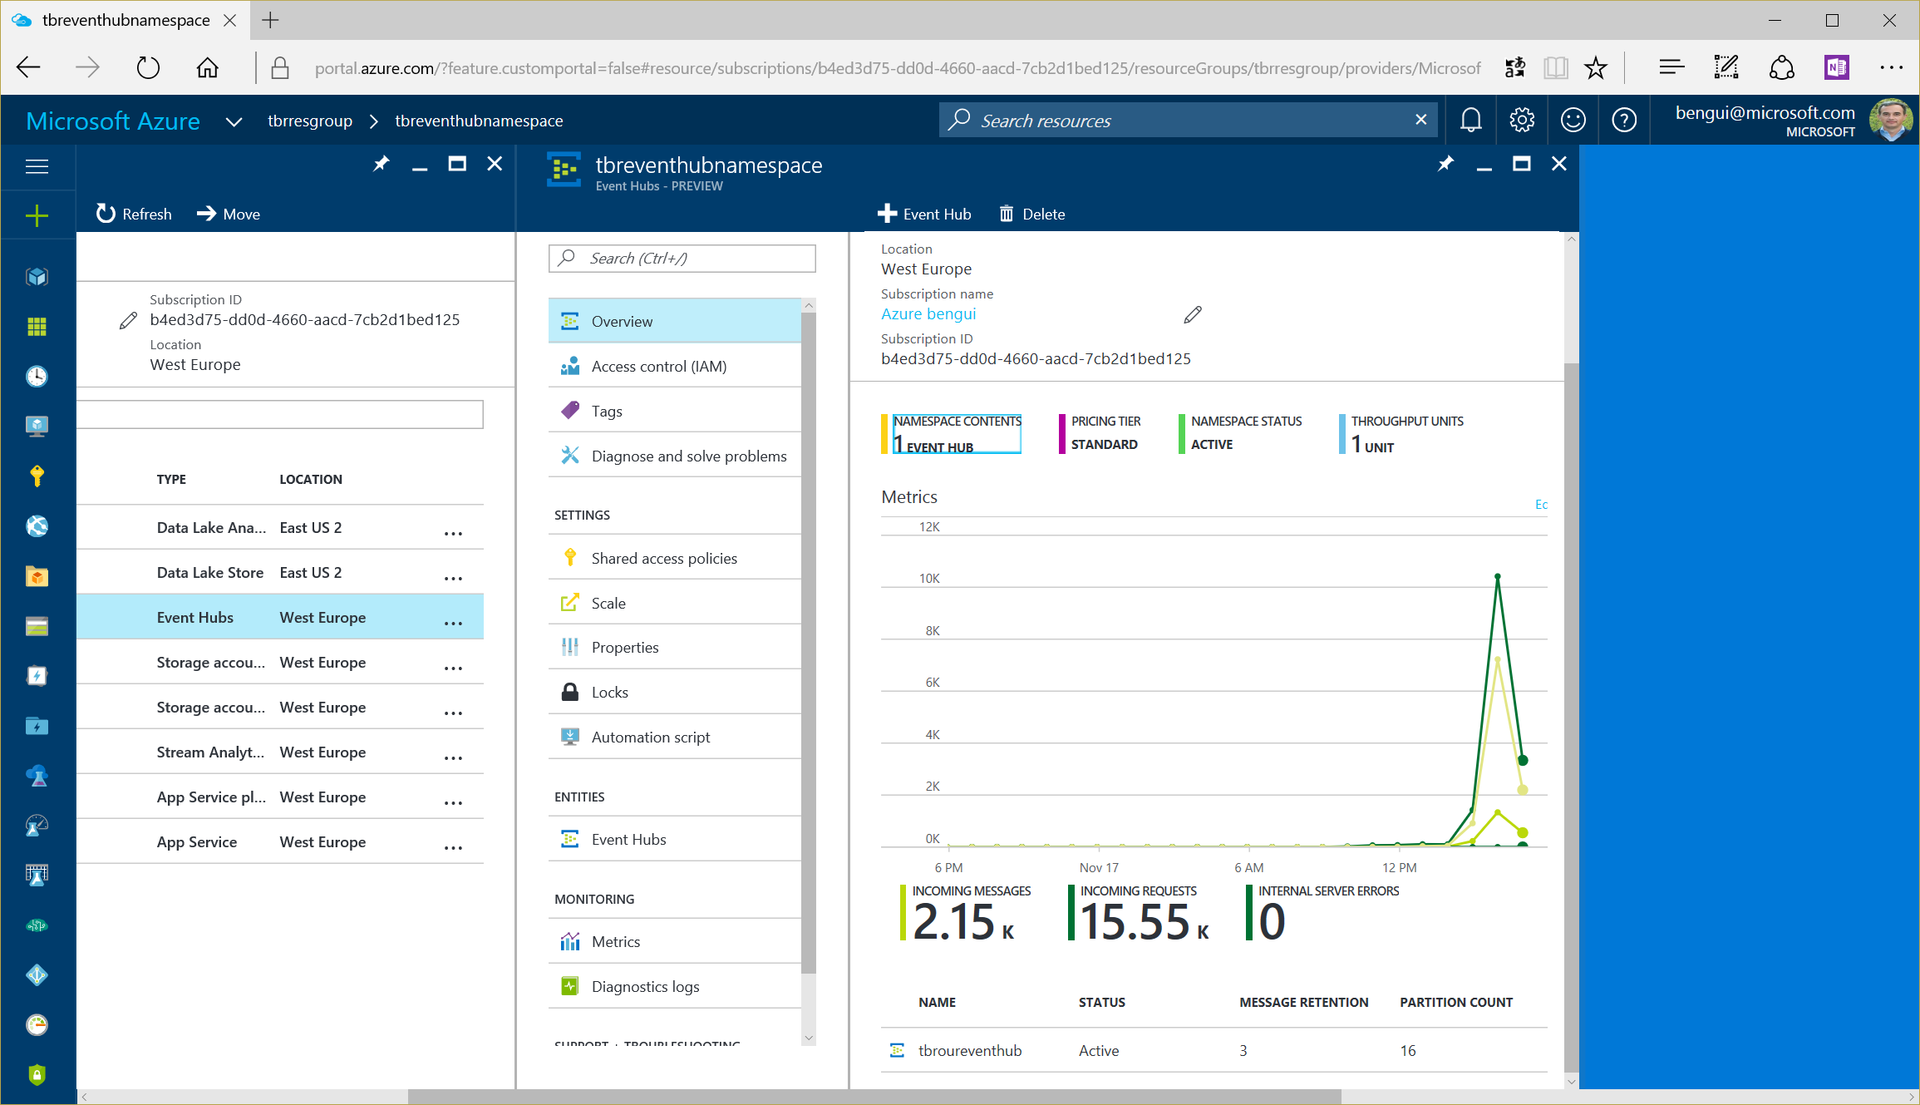Click the Diagnostics logs icon

pos(570,986)
